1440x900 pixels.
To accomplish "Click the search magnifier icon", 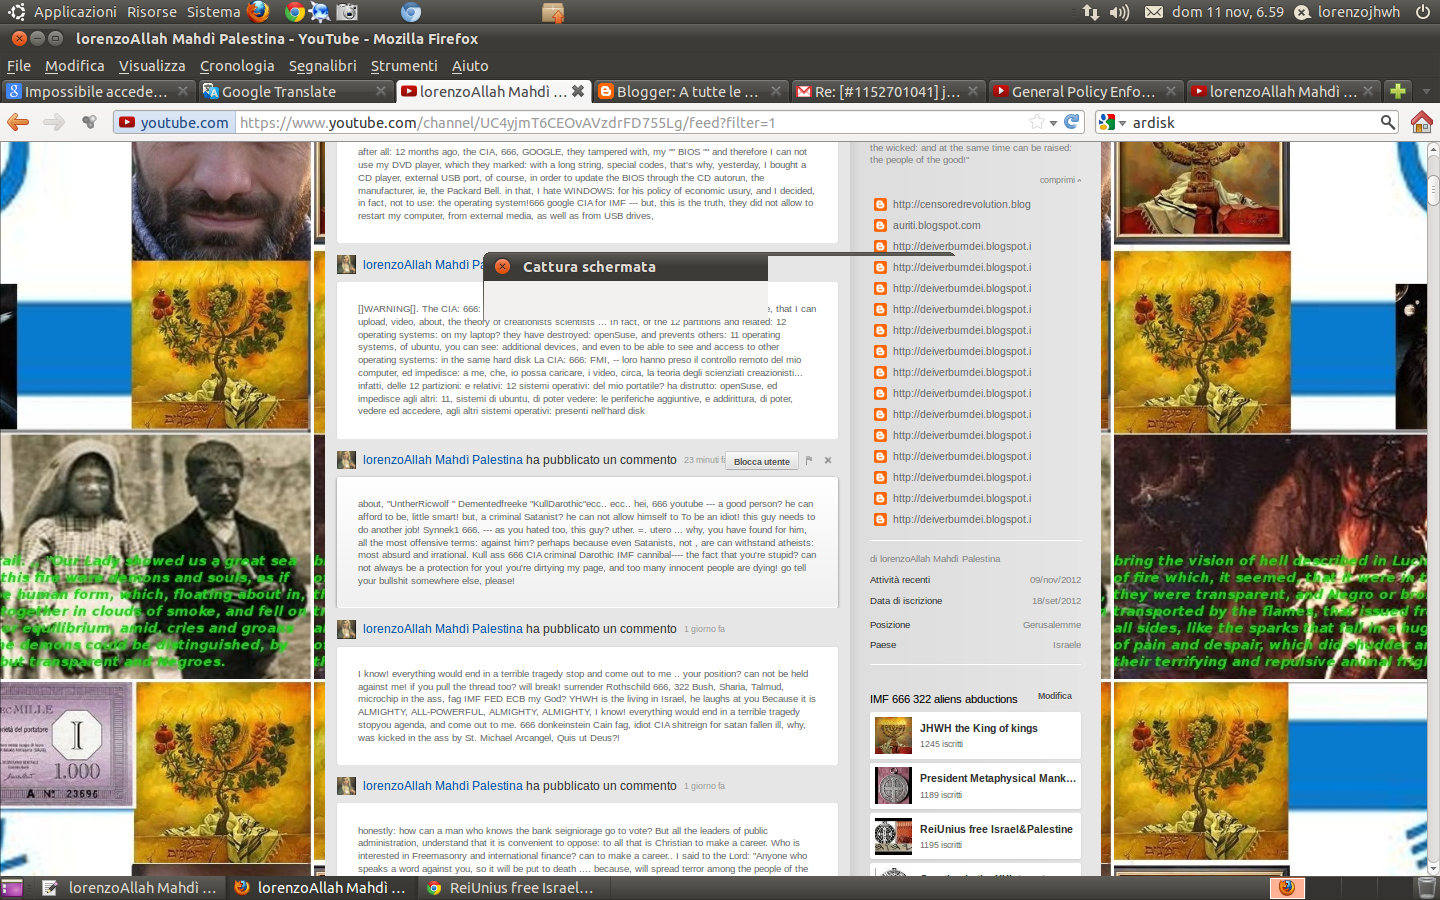I will tap(1387, 122).
